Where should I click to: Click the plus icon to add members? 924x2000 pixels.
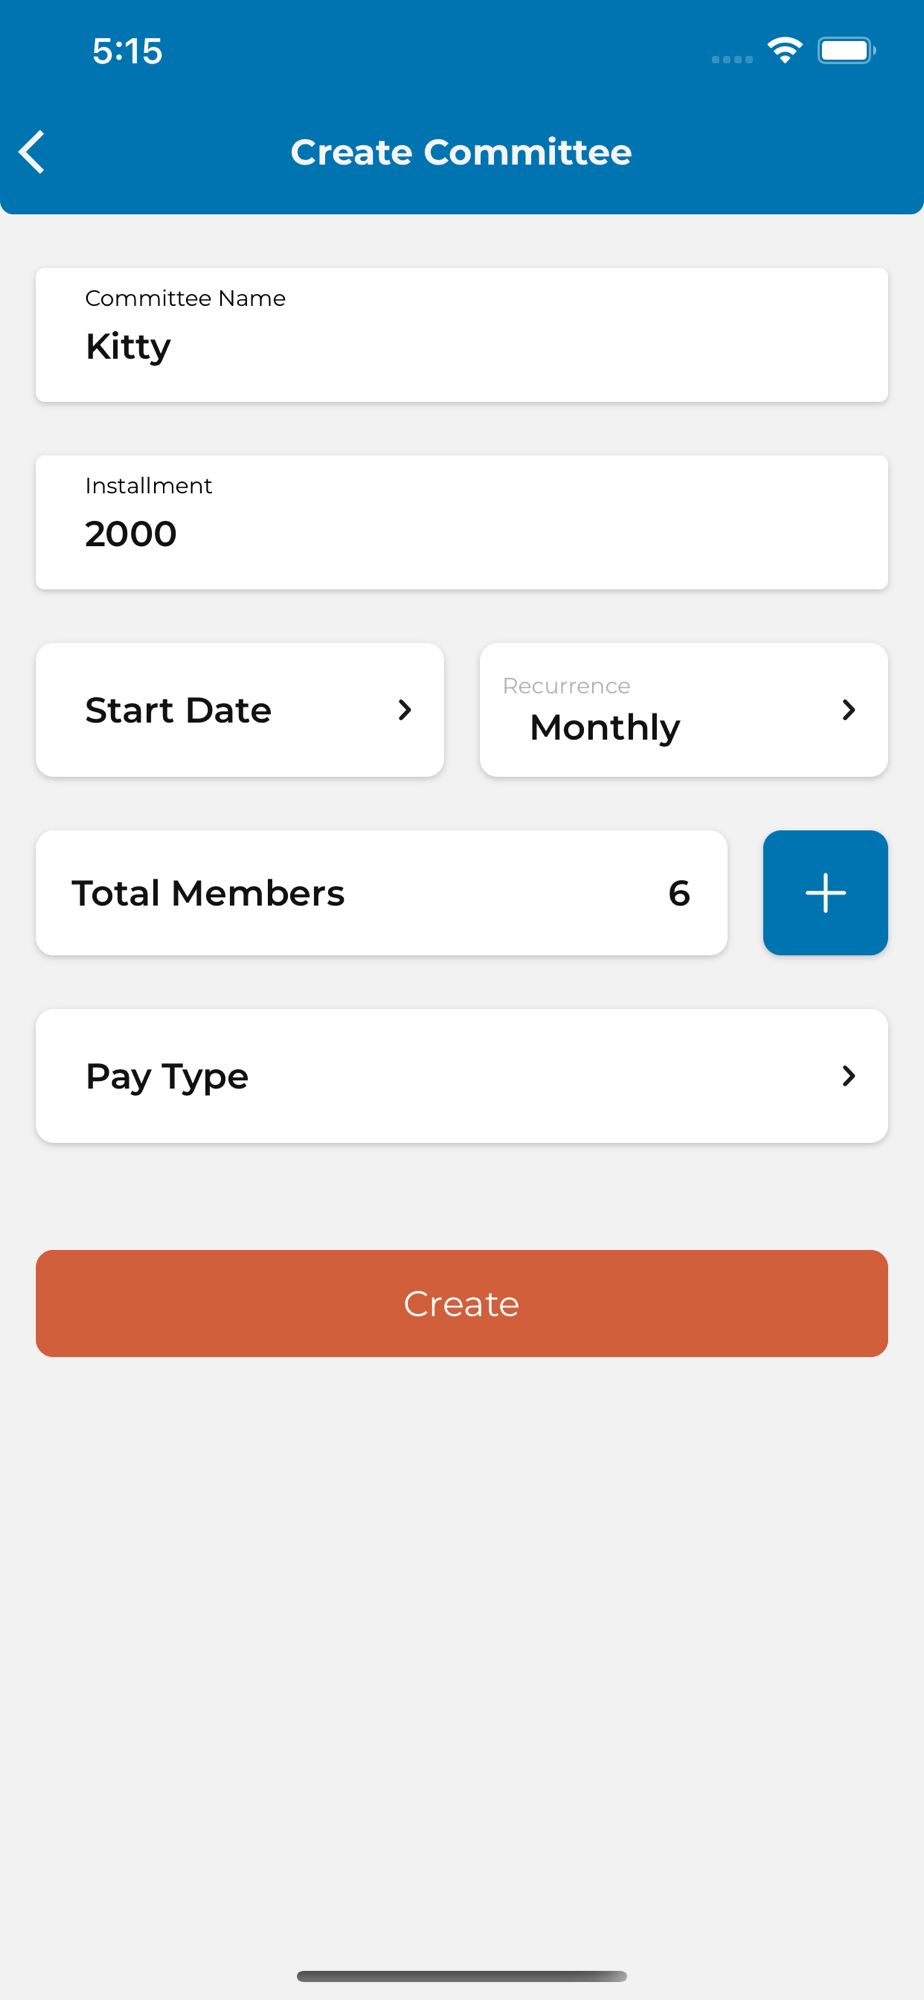click(x=825, y=893)
